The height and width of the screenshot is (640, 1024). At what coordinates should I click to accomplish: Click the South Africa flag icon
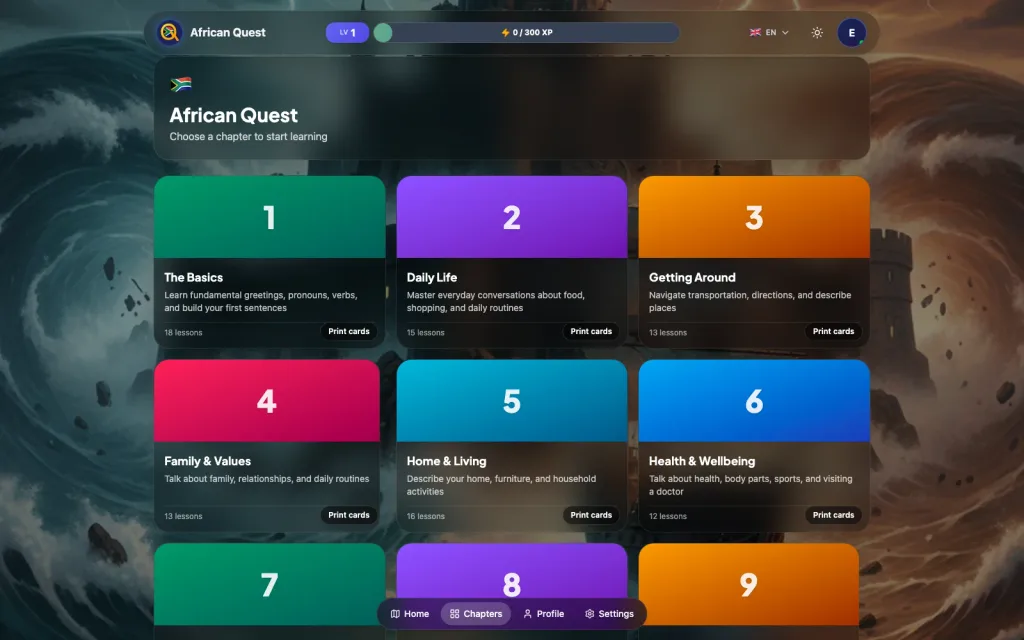(x=180, y=84)
